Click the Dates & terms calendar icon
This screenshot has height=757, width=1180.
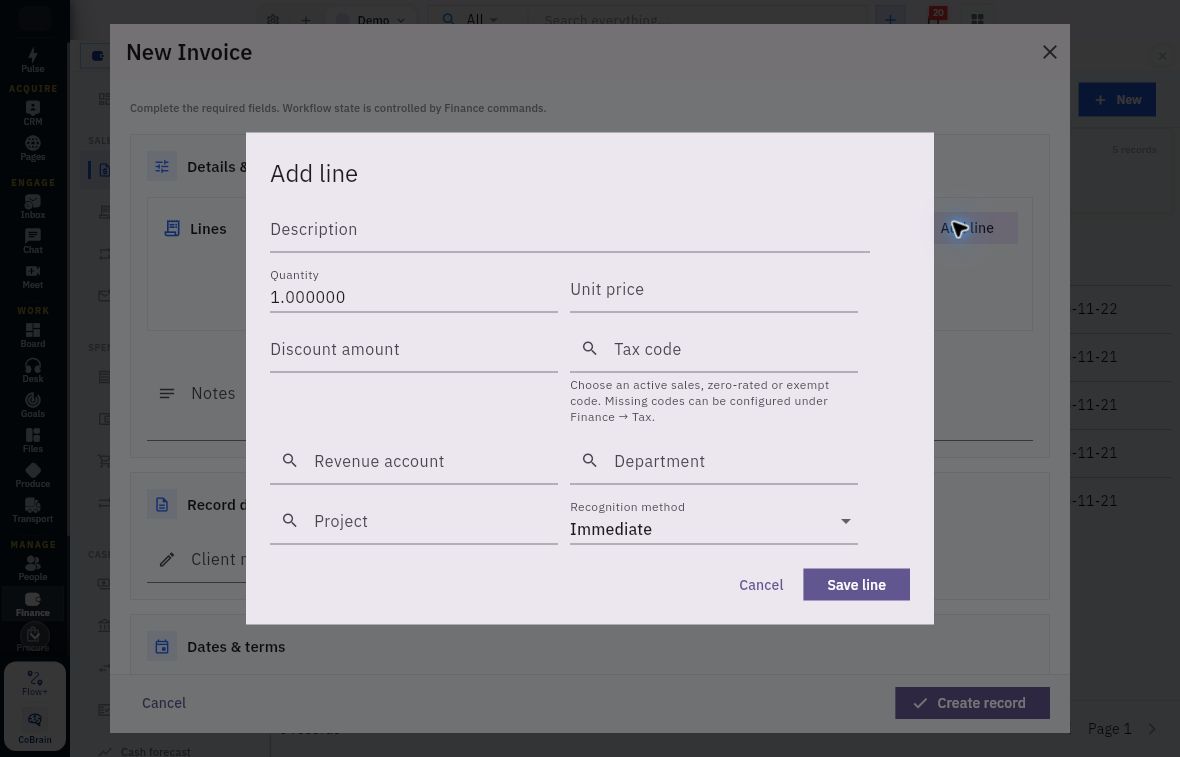[x=162, y=646]
